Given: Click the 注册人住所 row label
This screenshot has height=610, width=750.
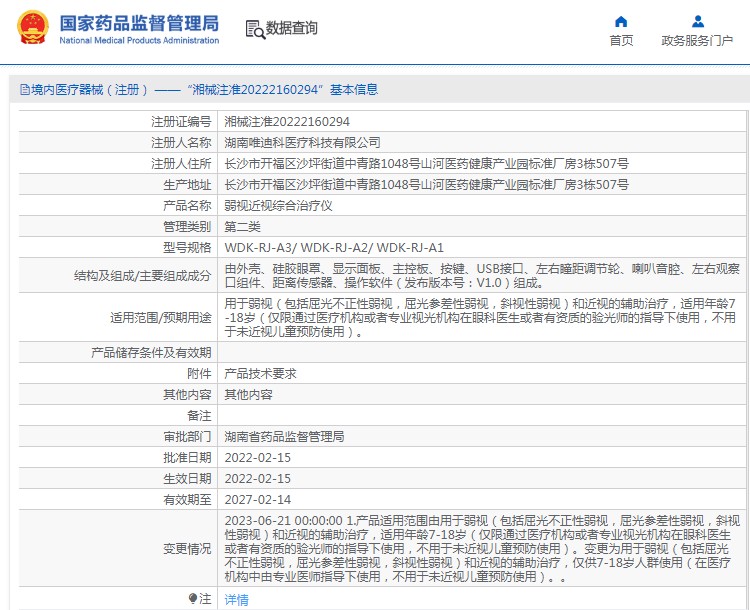Looking at the screenshot, I should point(181,164).
